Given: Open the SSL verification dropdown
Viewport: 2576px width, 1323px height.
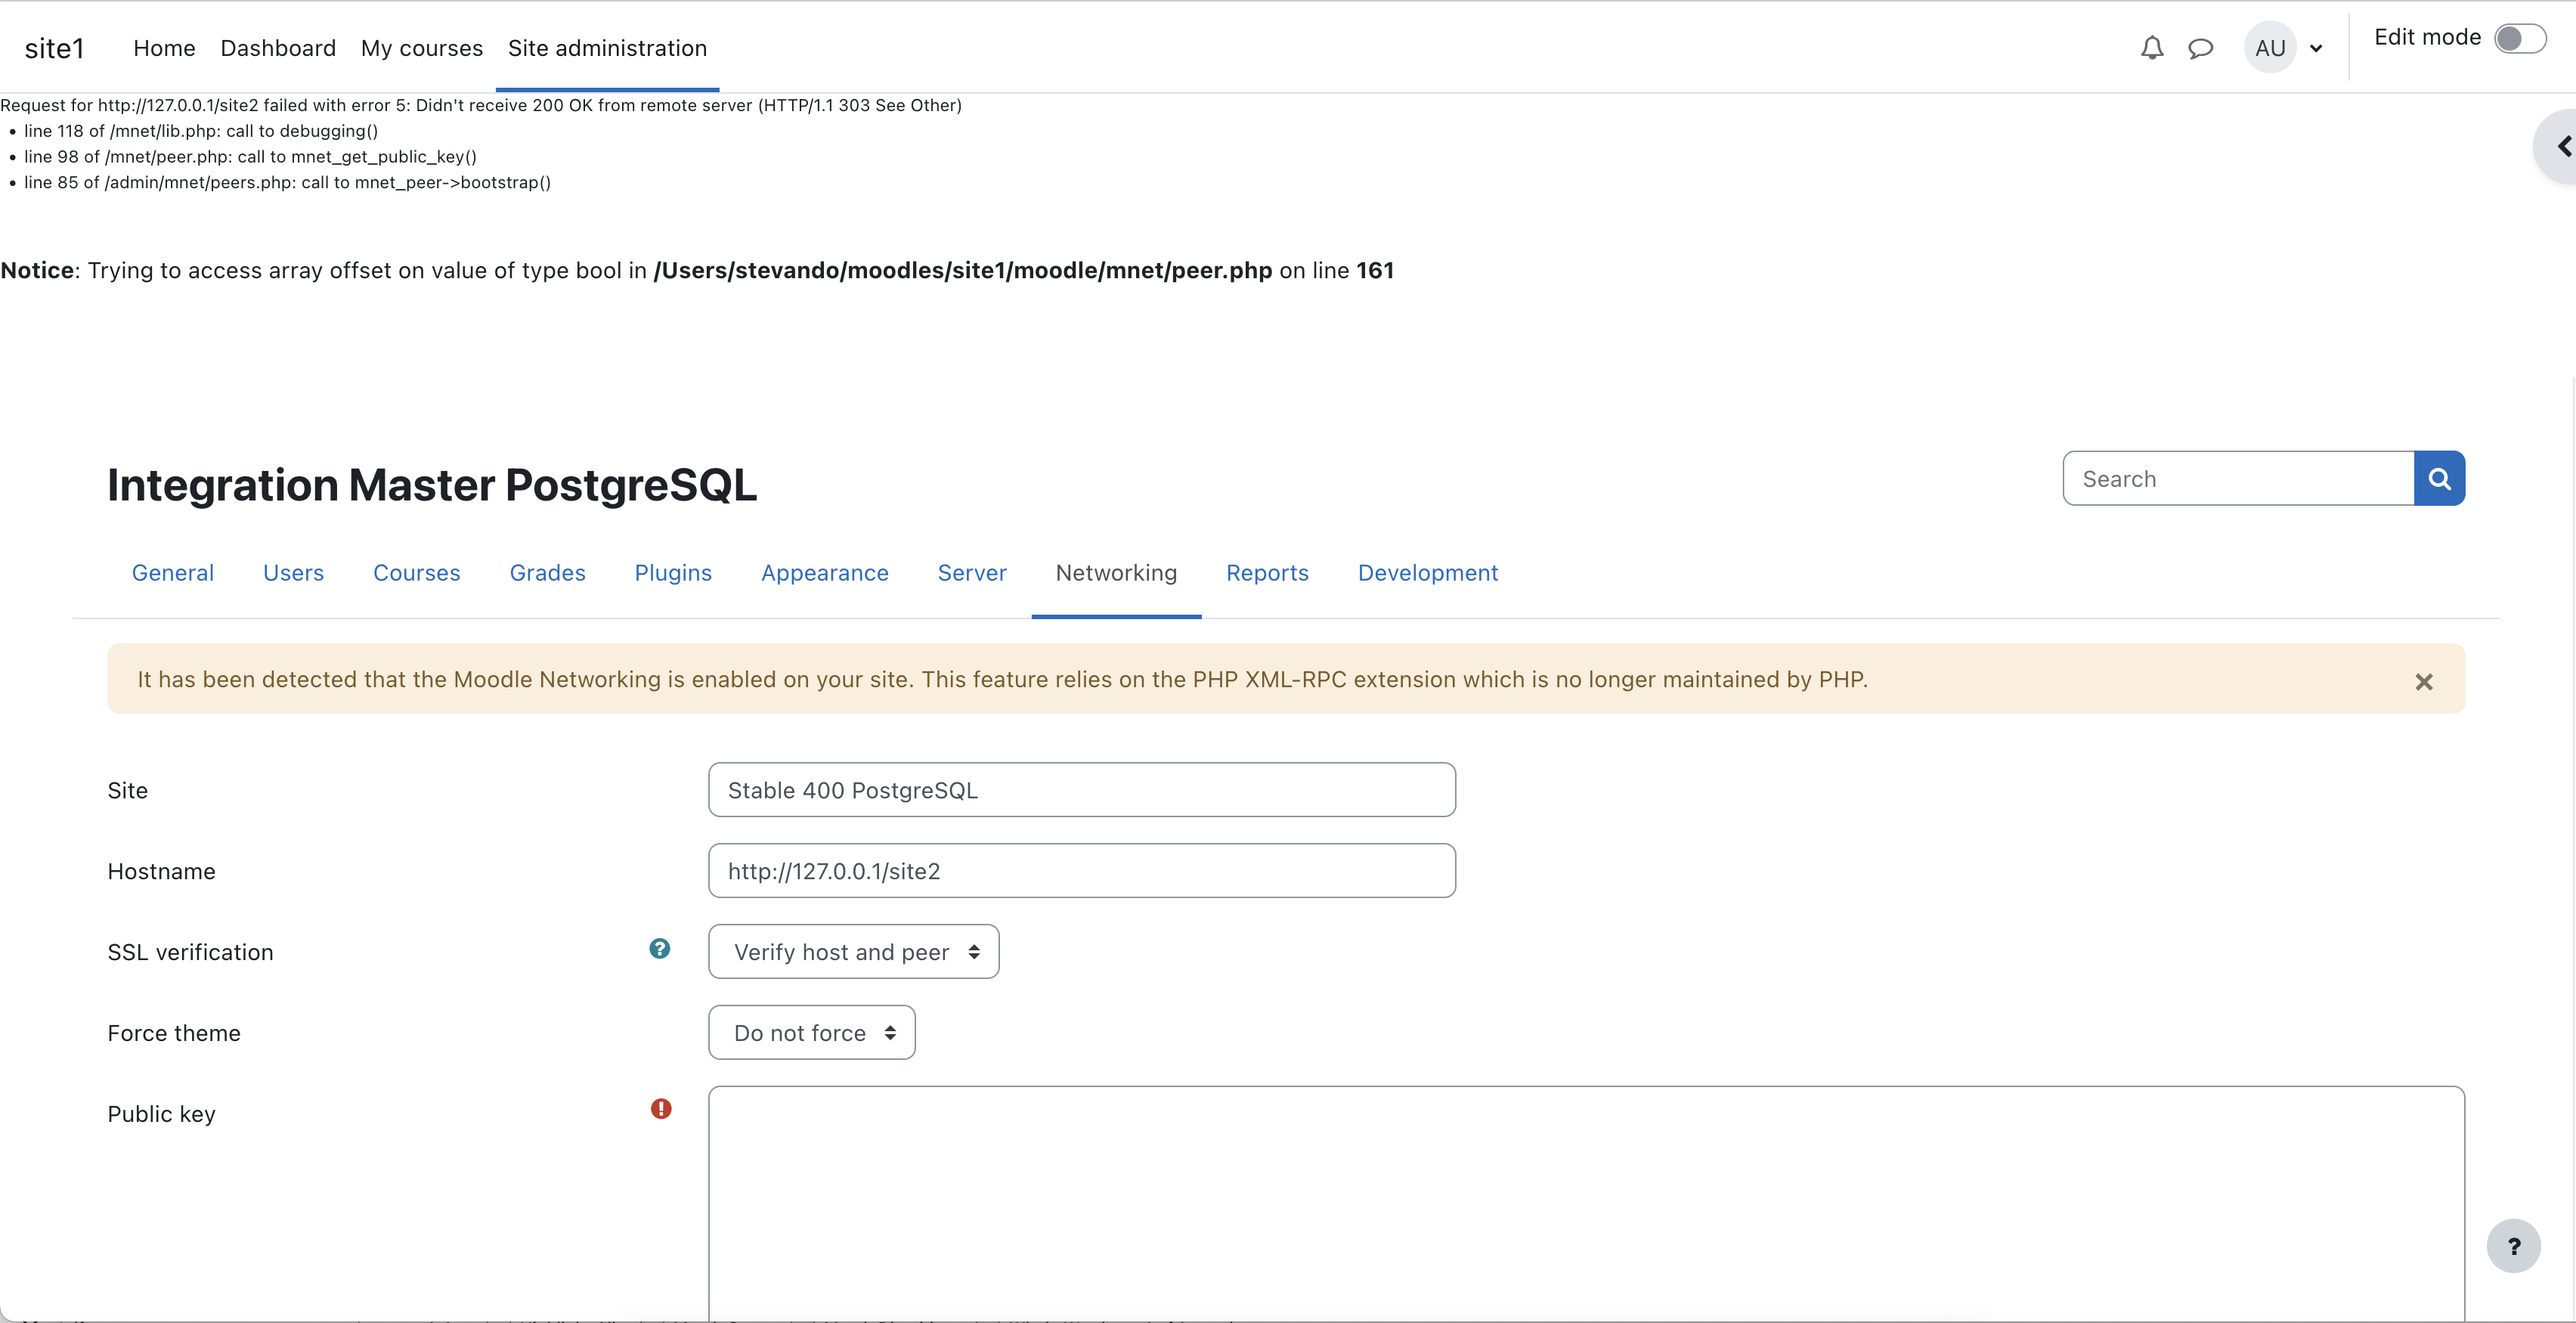Looking at the screenshot, I should (853, 952).
